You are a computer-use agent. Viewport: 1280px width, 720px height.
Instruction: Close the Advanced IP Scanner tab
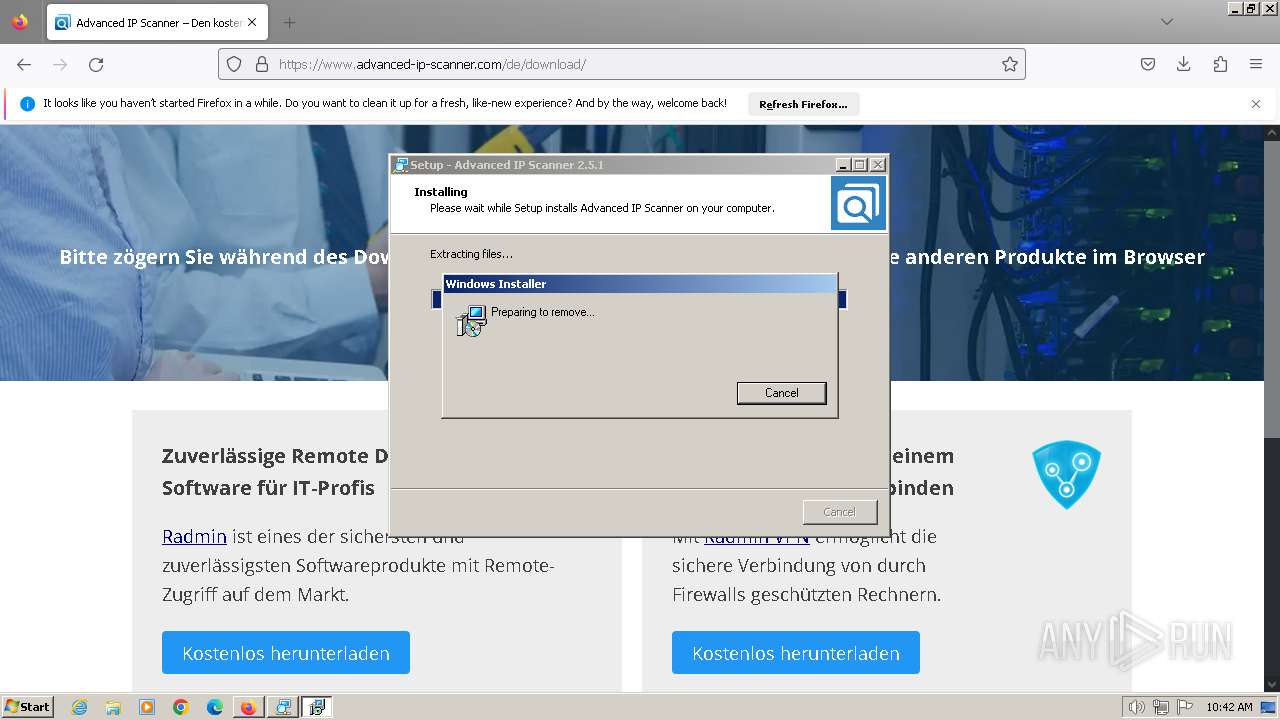coord(251,22)
